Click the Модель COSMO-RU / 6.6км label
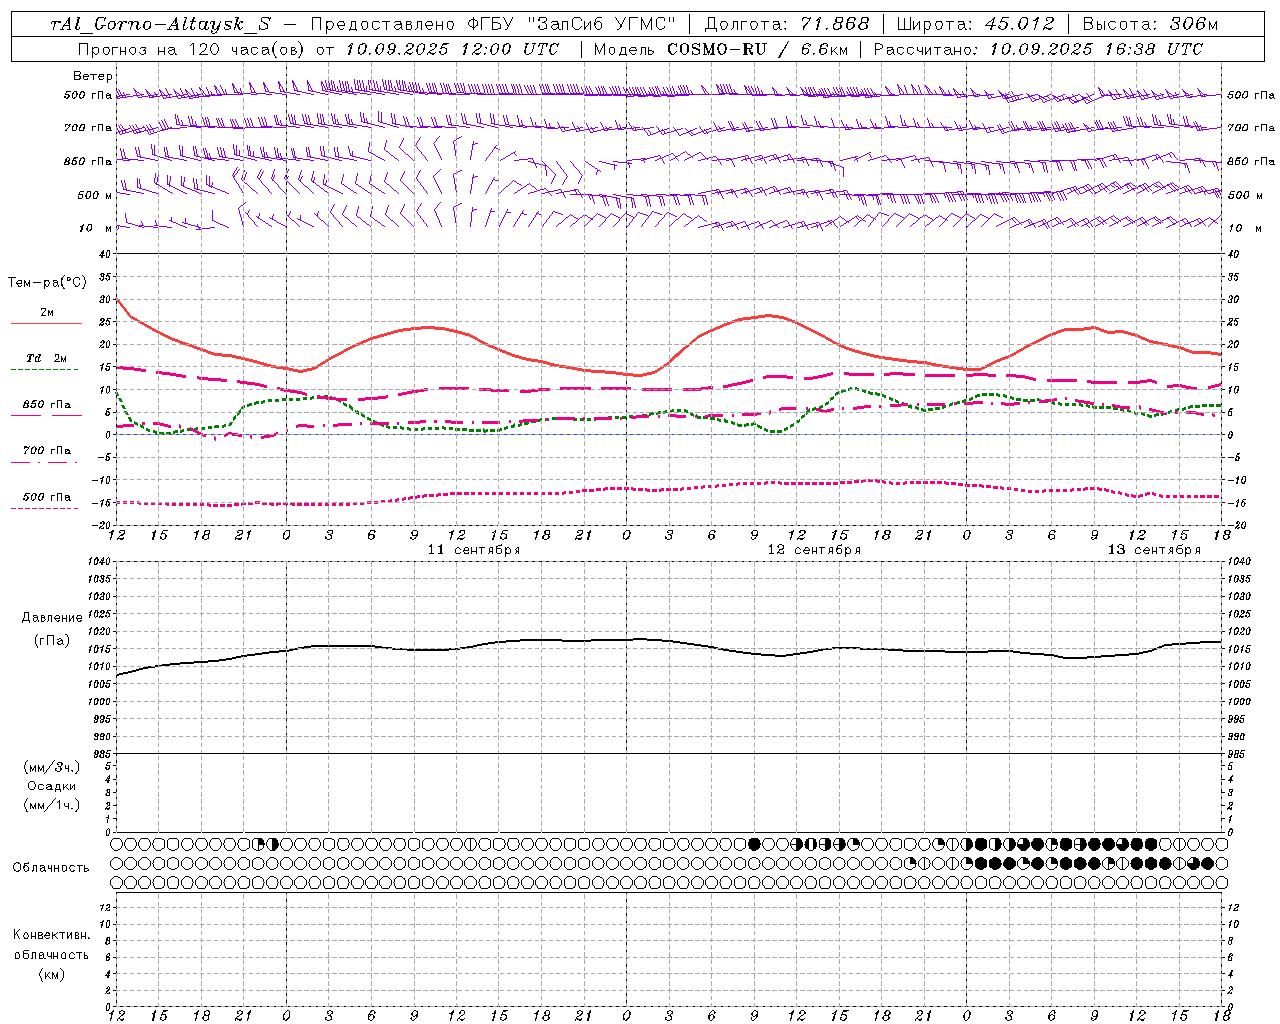1280x1024 pixels. point(720,49)
